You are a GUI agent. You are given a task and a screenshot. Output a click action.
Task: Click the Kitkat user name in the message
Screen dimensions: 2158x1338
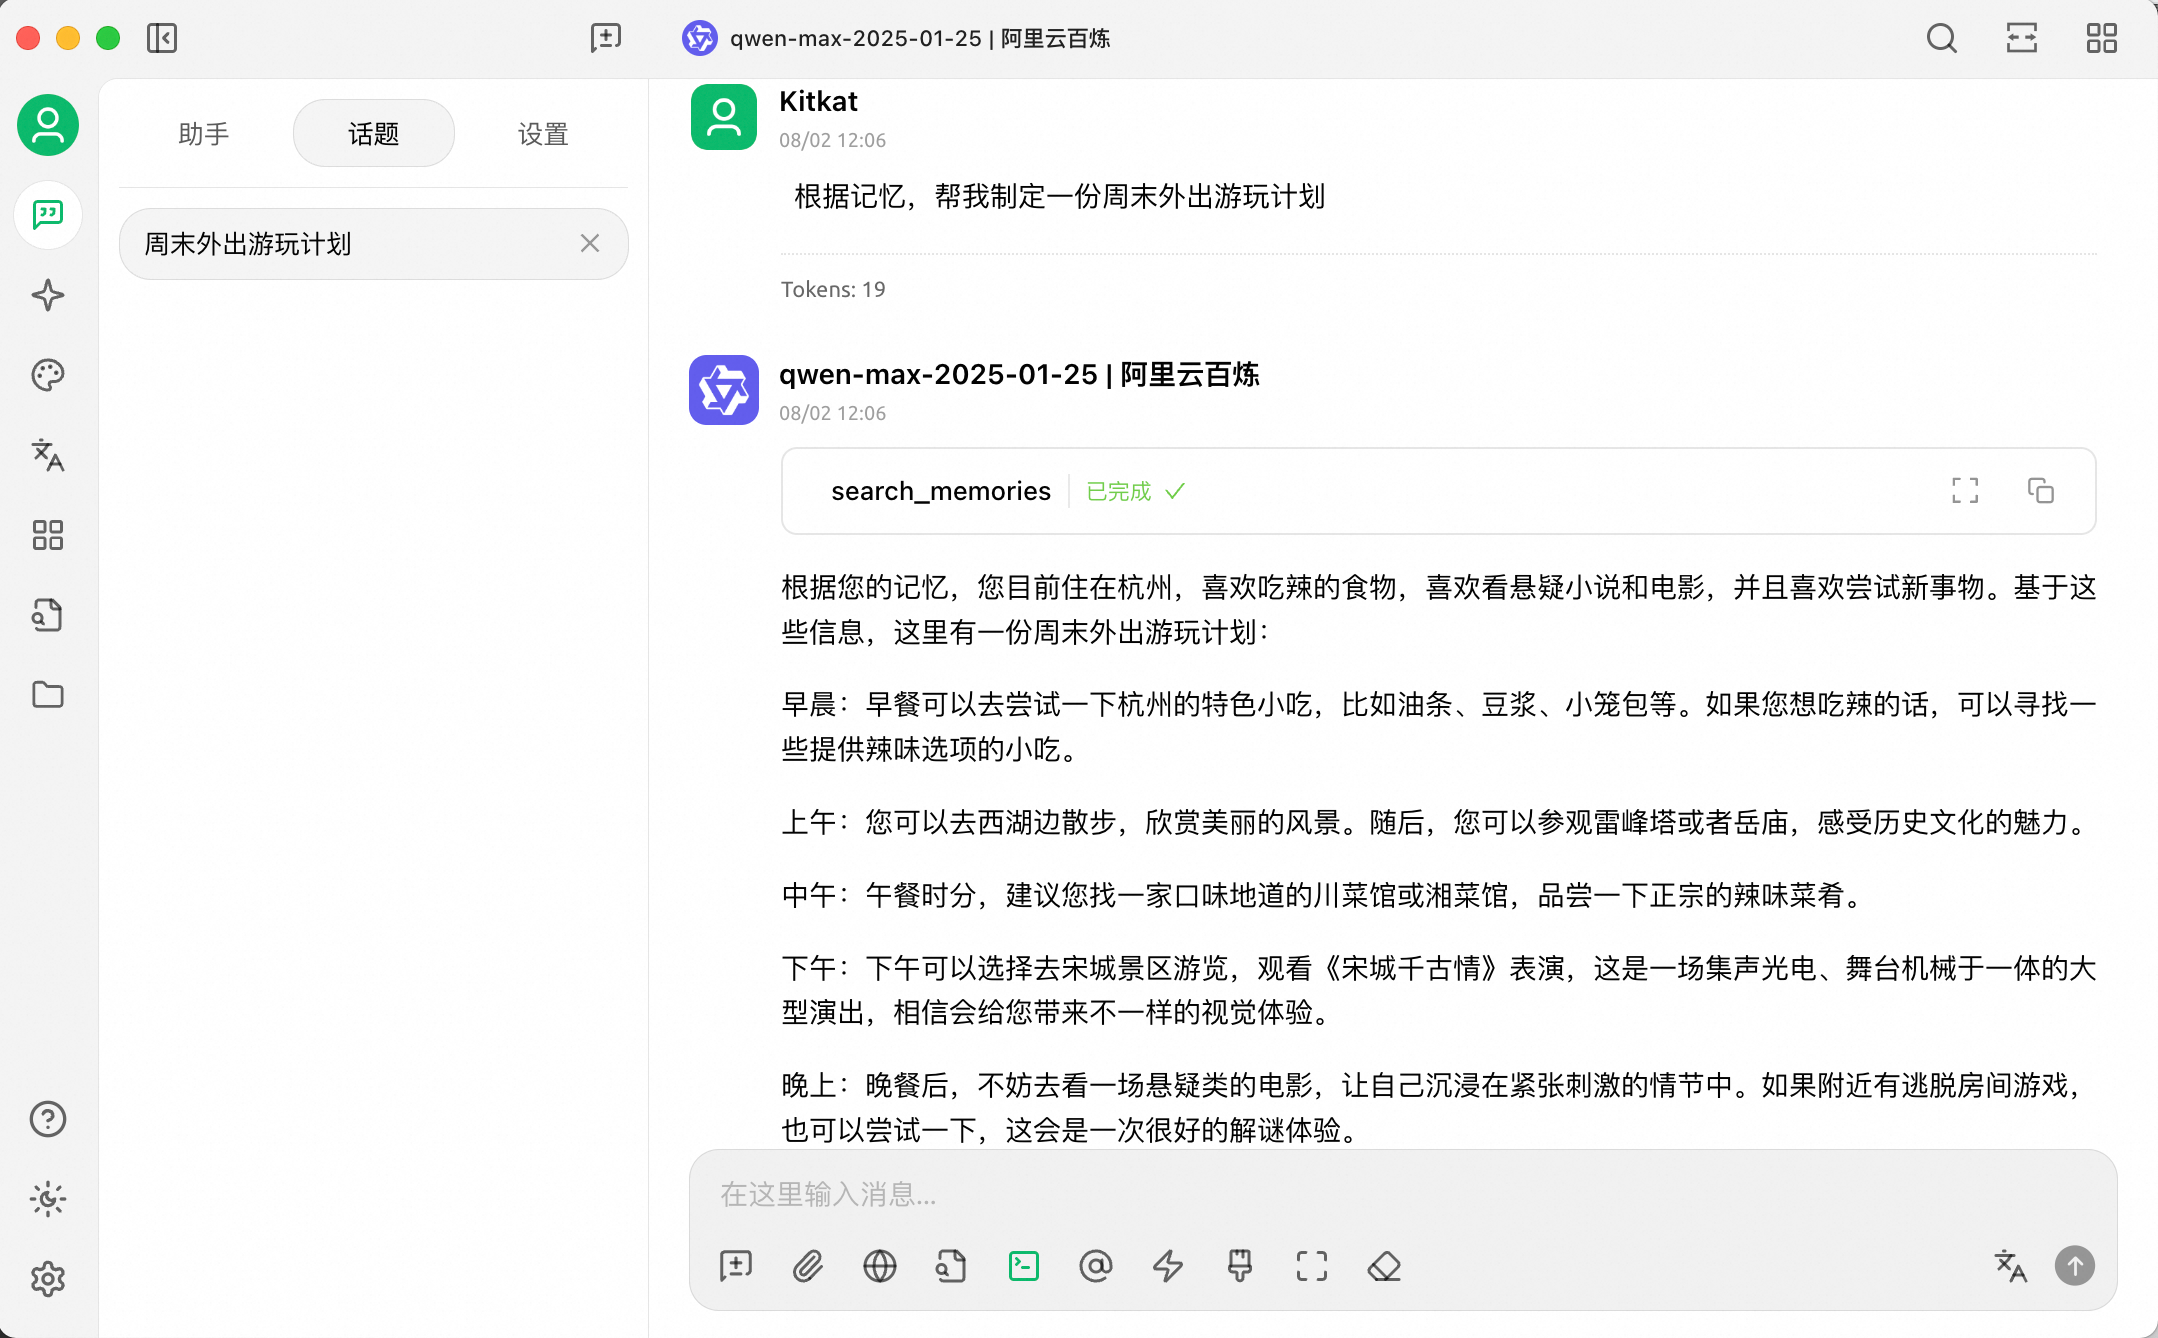pyautogui.click(x=818, y=101)
